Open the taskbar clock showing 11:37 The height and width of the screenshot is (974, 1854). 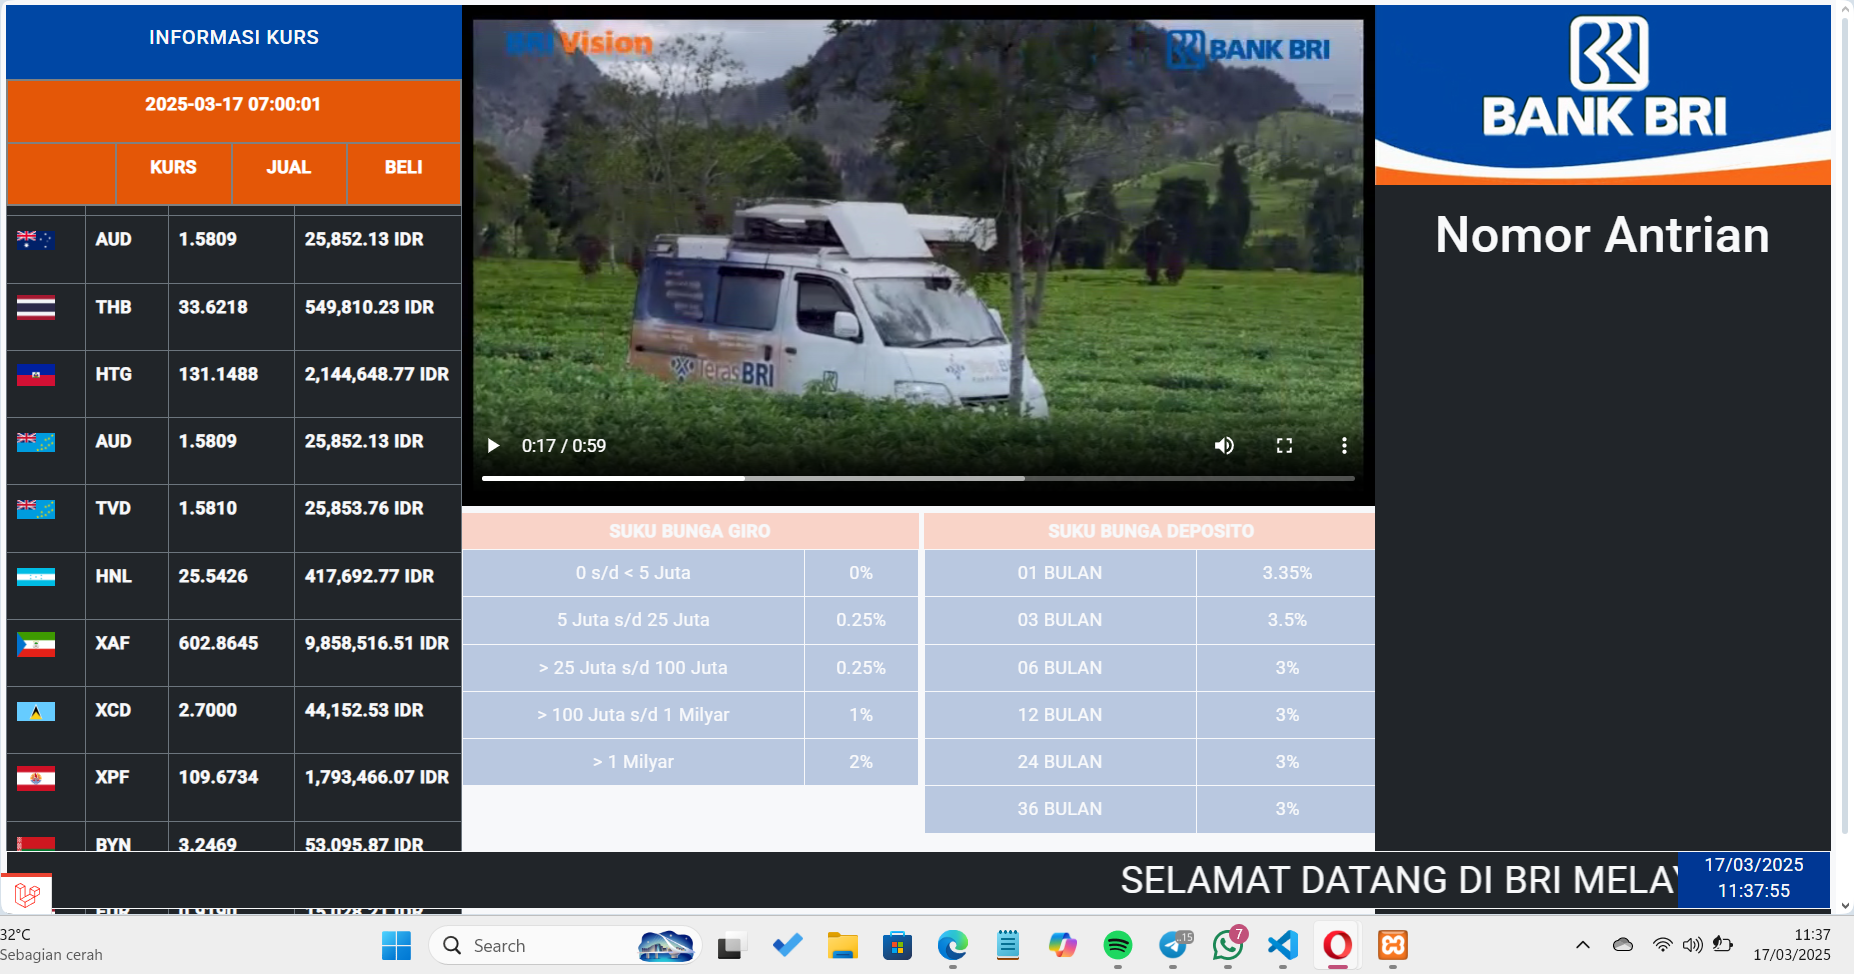coord(1792,945)
